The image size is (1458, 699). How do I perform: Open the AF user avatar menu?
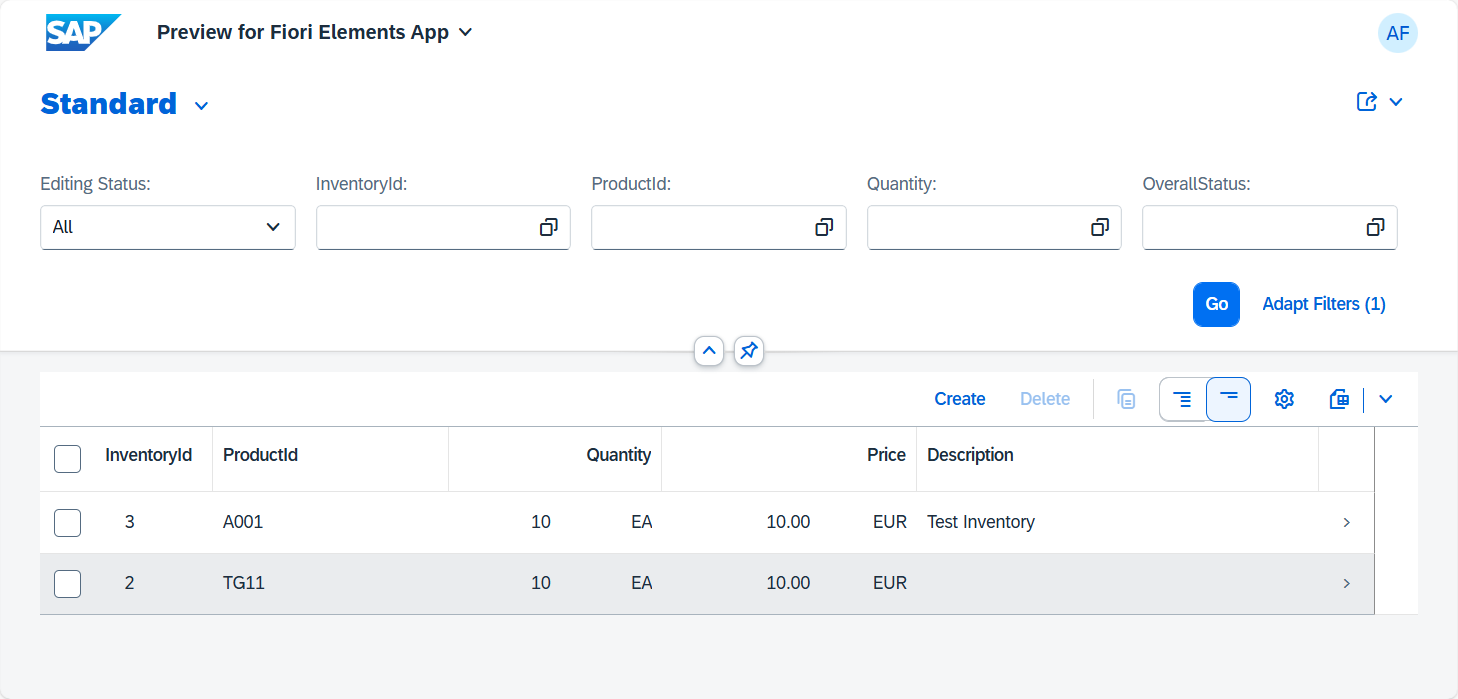[1397, 33]
